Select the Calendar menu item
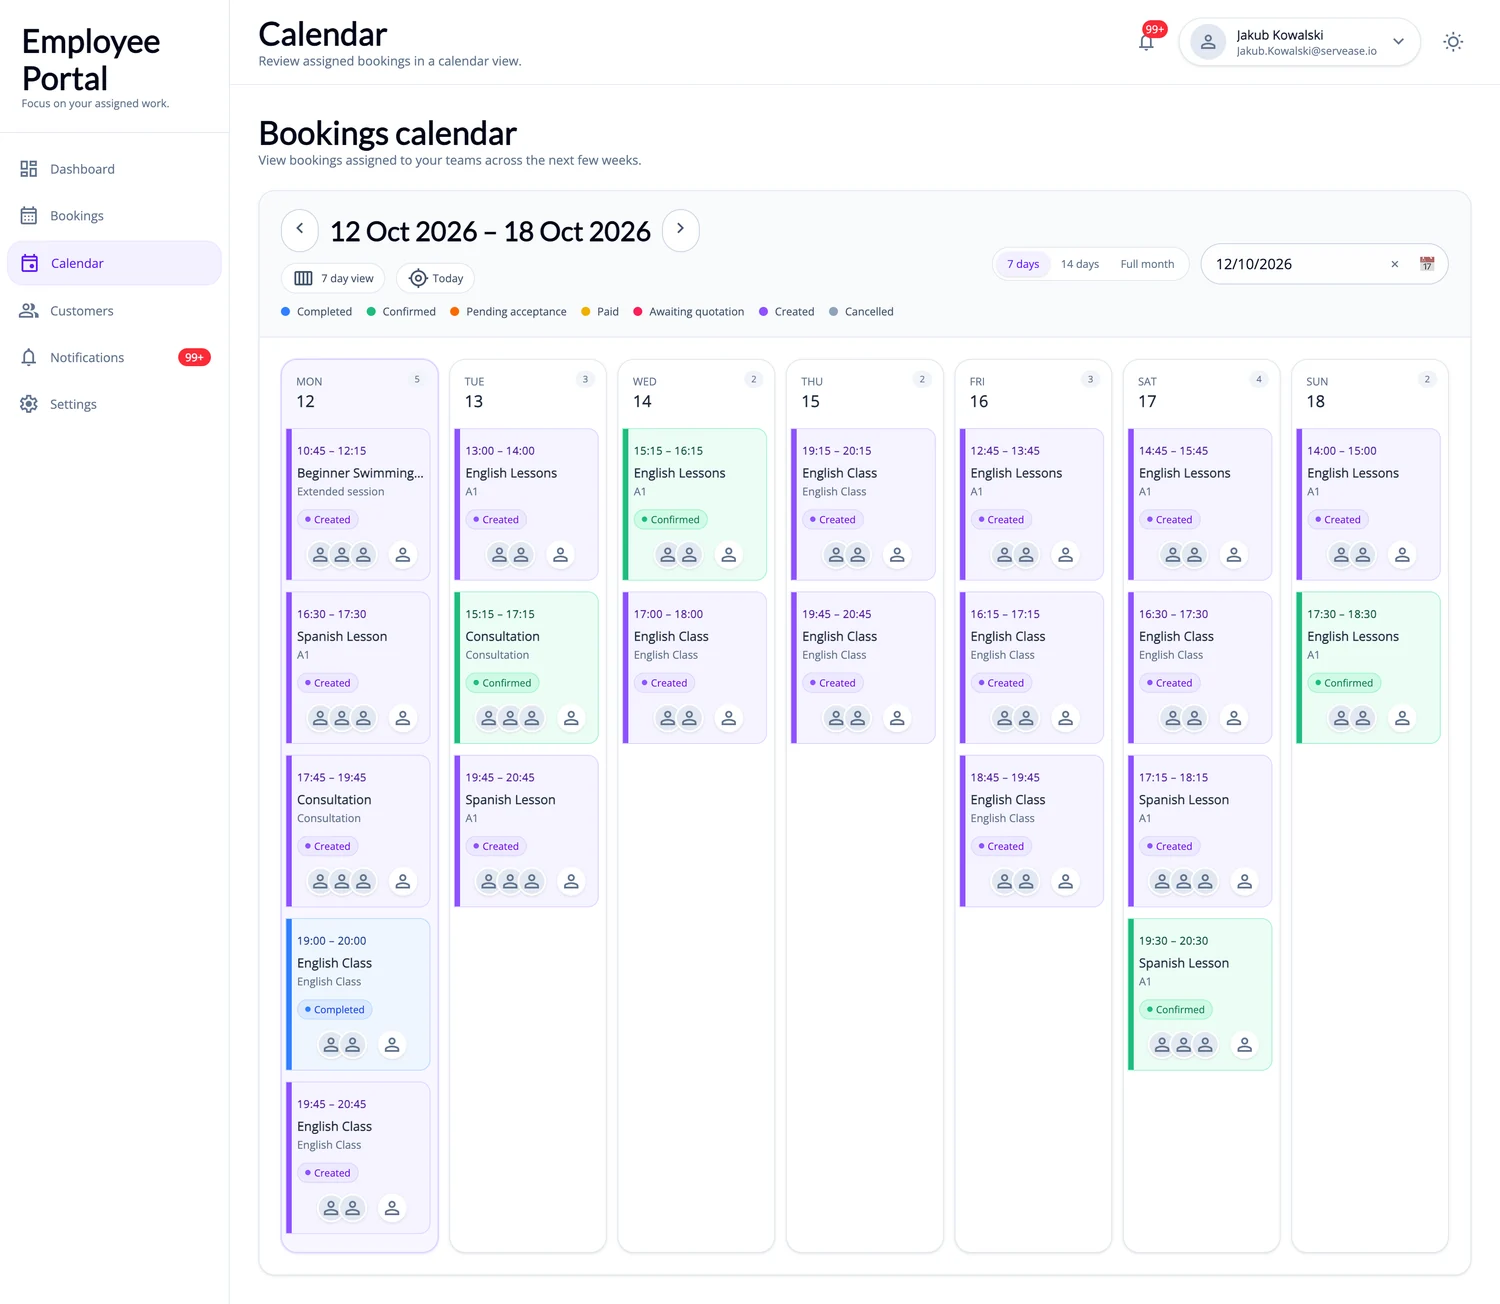This screenshot has height=1304, width=1500. tap(114, 263)
